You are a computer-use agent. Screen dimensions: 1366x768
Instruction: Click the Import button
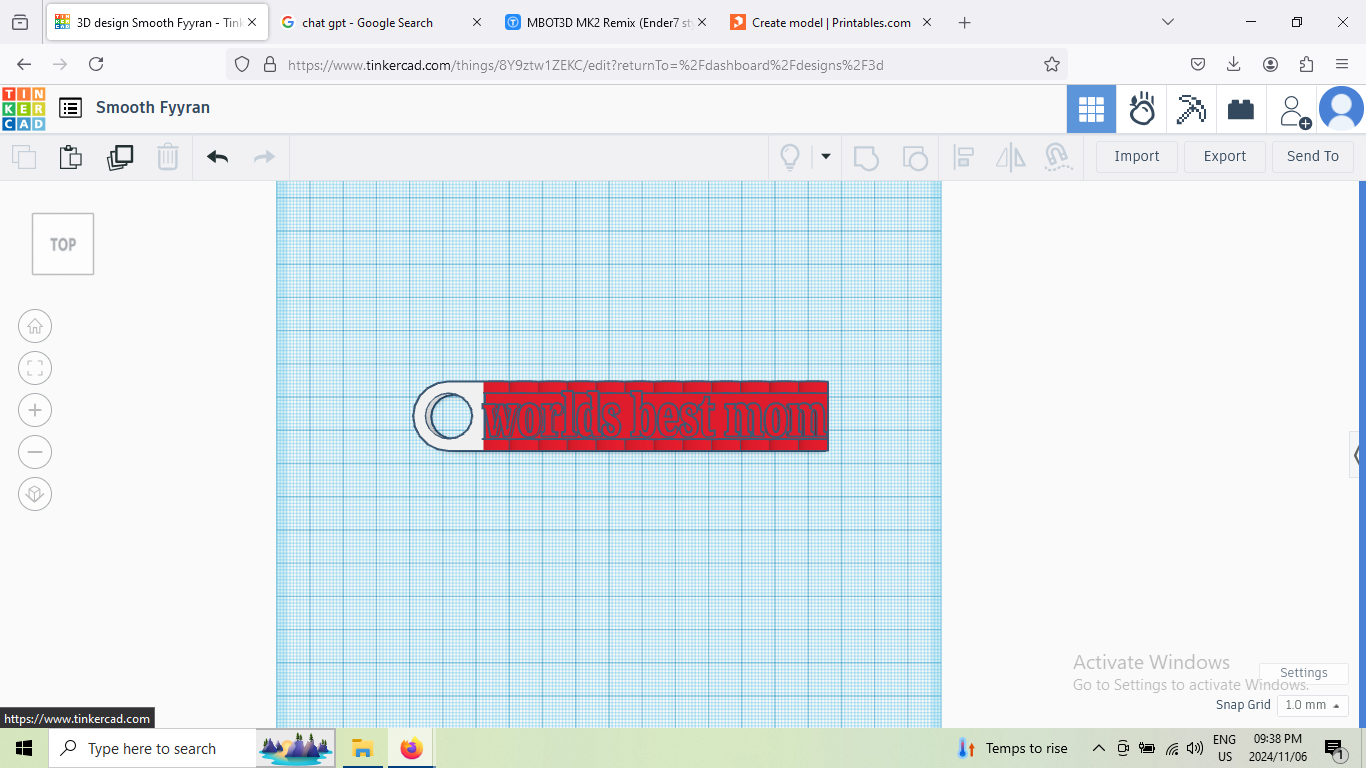coord(1137,157)
